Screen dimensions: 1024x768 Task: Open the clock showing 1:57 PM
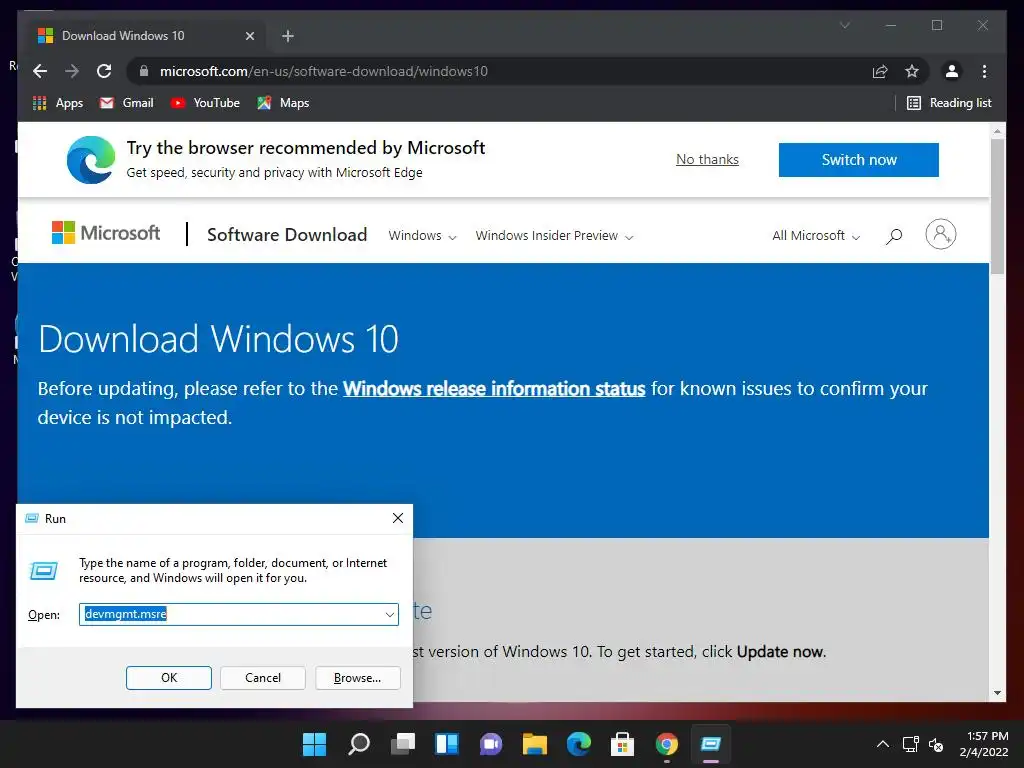[x=984, y=744]
